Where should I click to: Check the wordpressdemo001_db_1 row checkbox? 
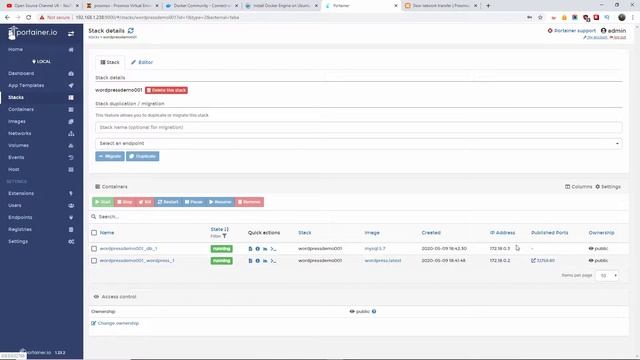pos(94,249)
